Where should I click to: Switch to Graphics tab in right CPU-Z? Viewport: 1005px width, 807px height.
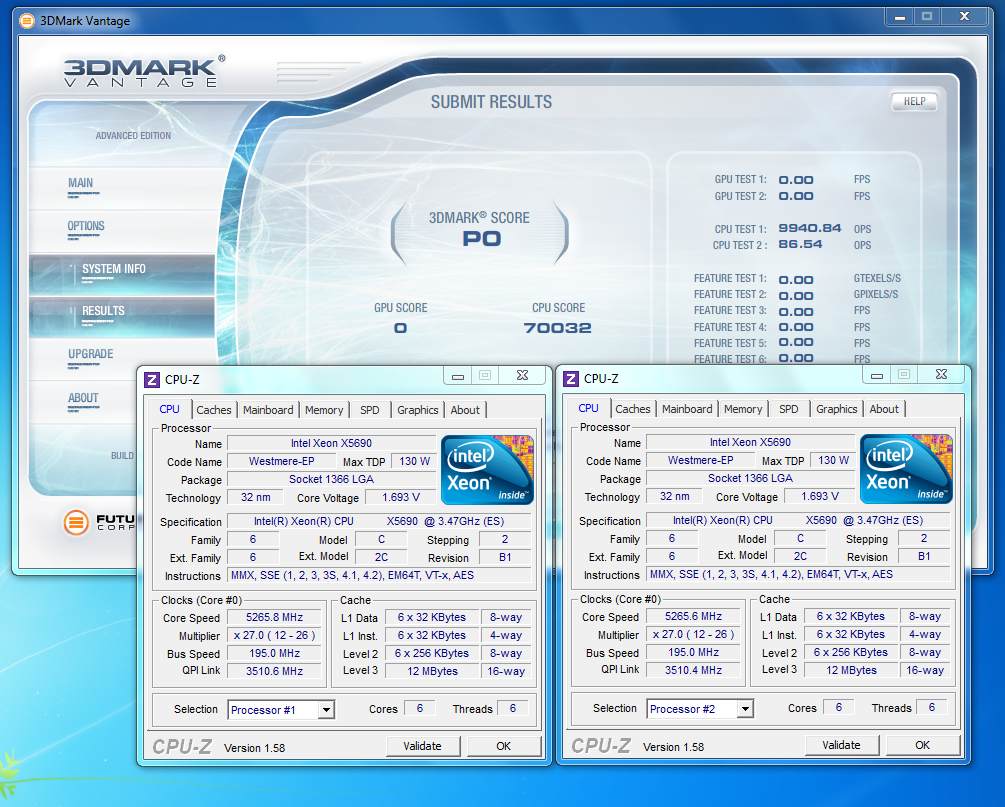point(836,409)
